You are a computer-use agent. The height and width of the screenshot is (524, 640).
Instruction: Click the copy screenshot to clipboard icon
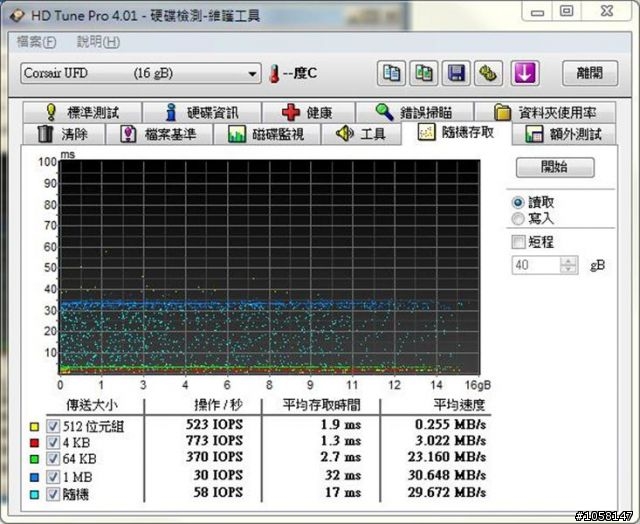pyautogui.click(x=424, y=73)
